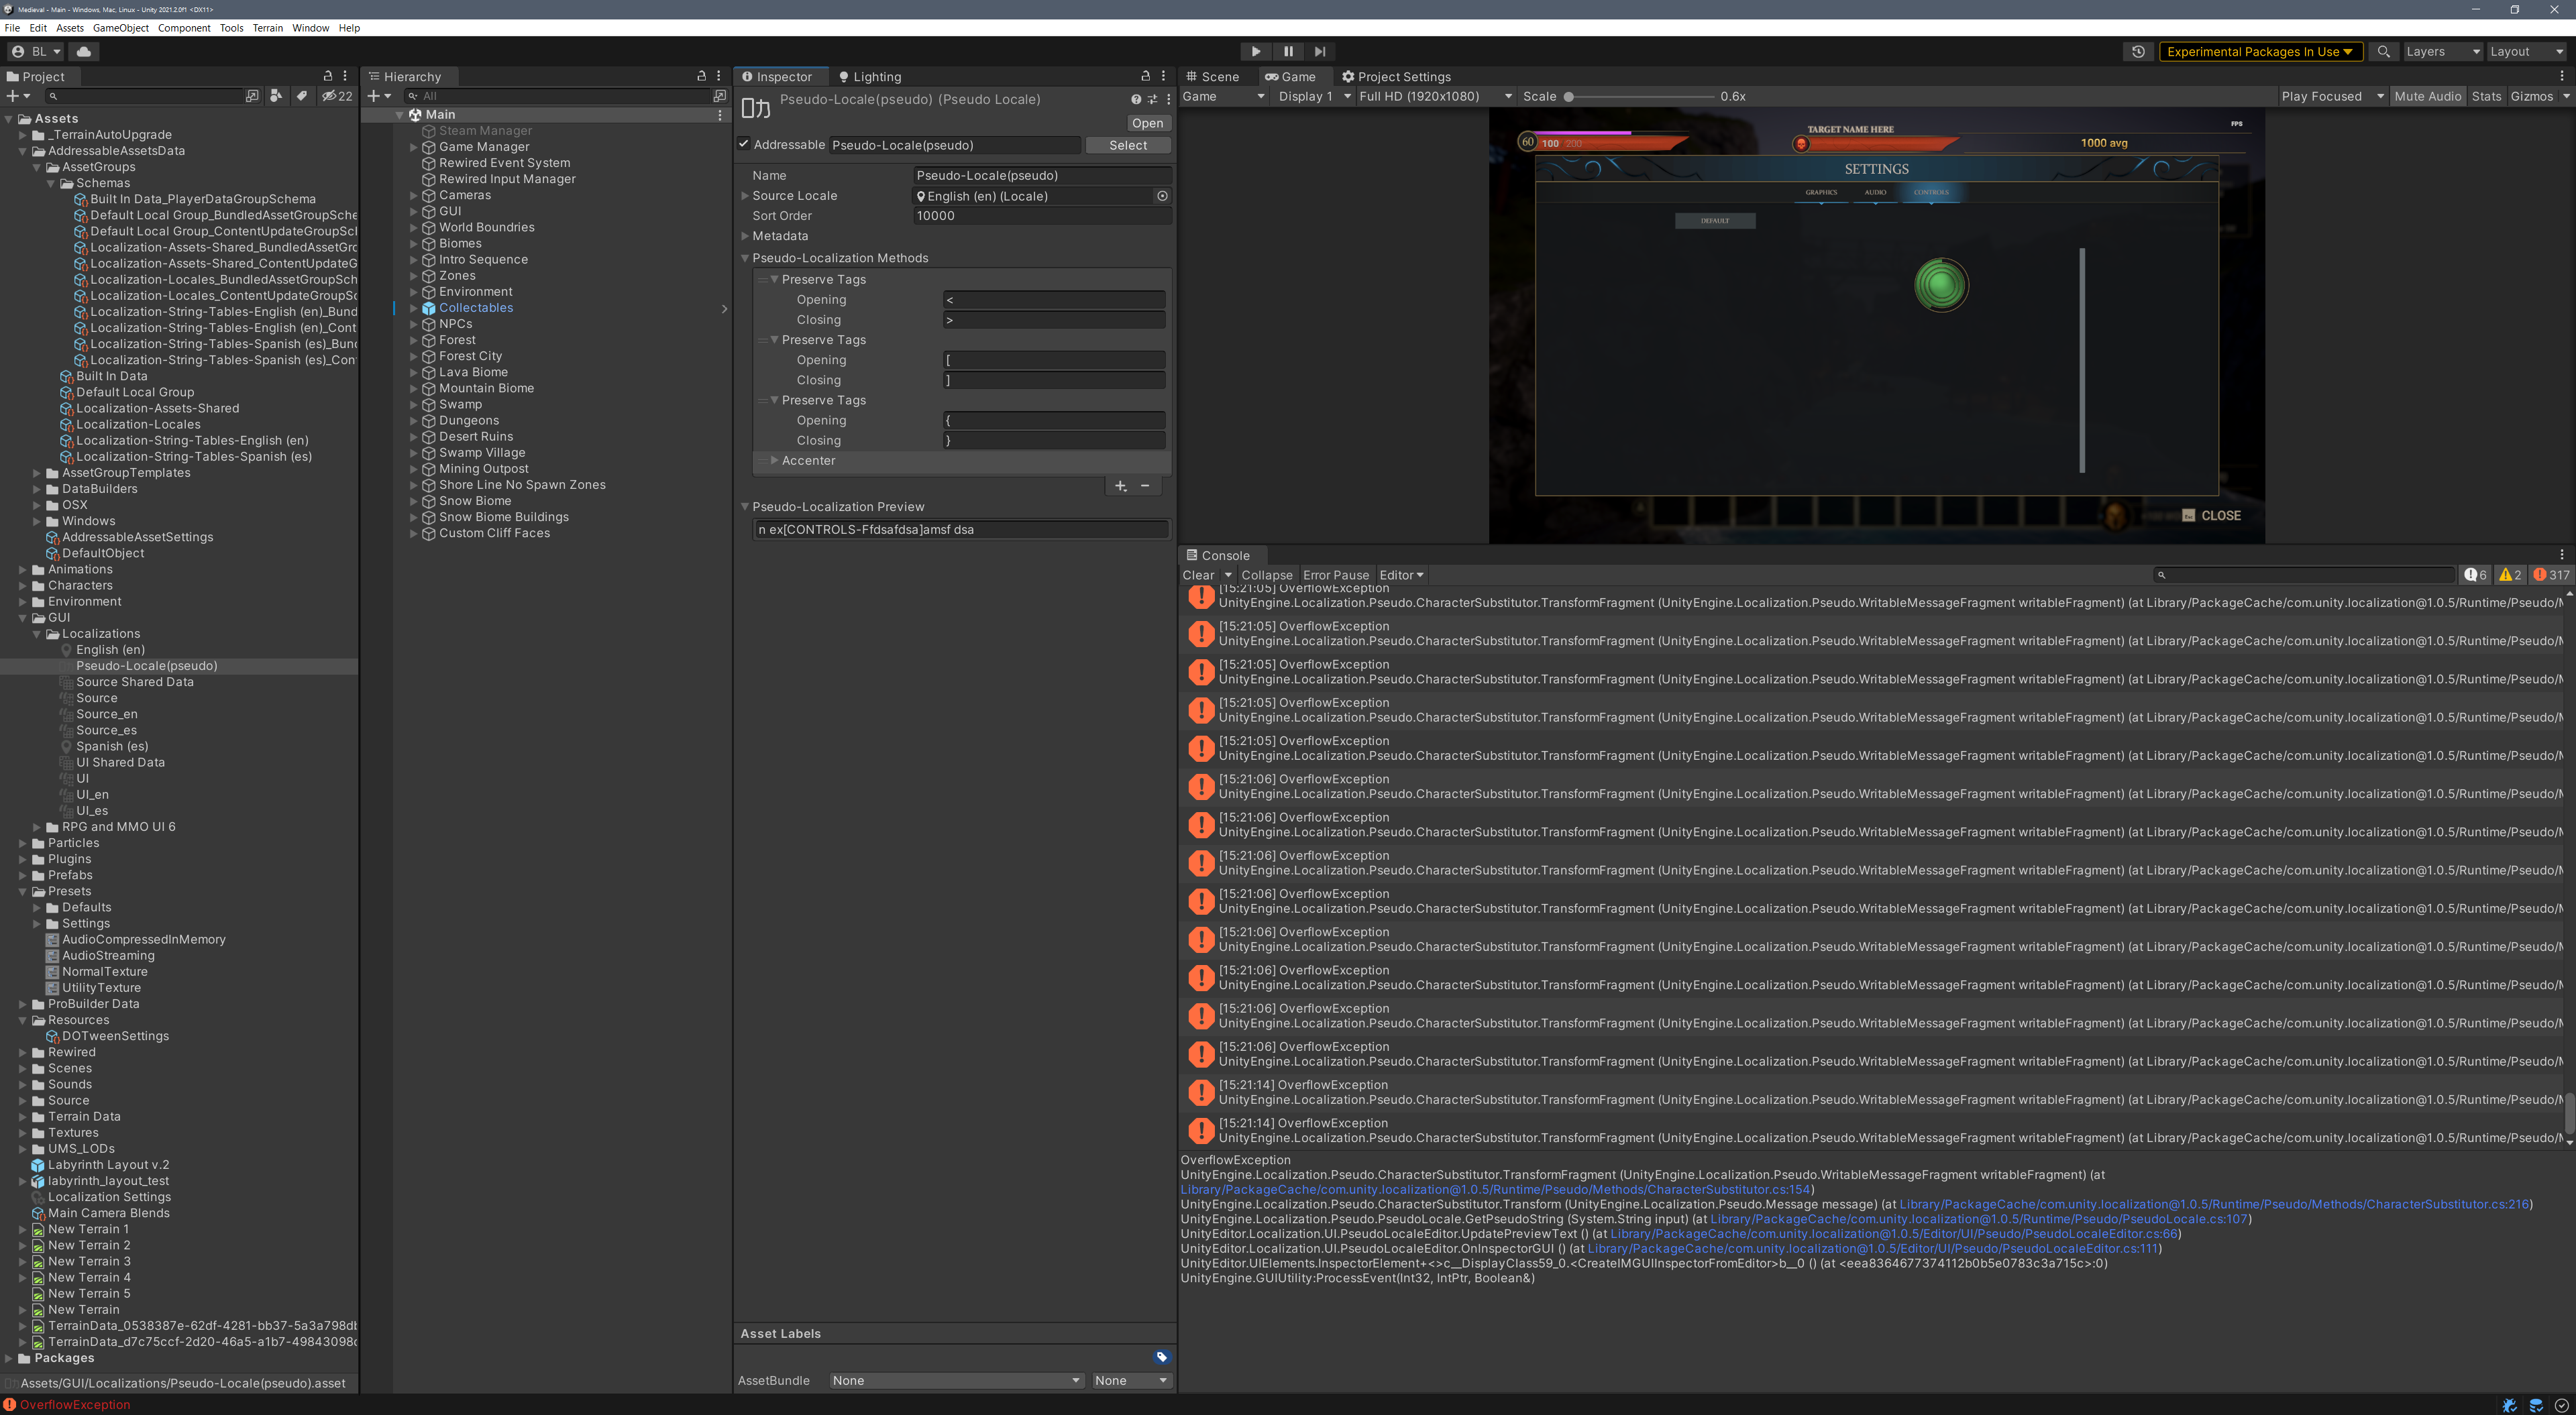The height and width of the screenshot is (1415, 2576).
Task: Open the cloud services icon
Action: pos(84,51)
